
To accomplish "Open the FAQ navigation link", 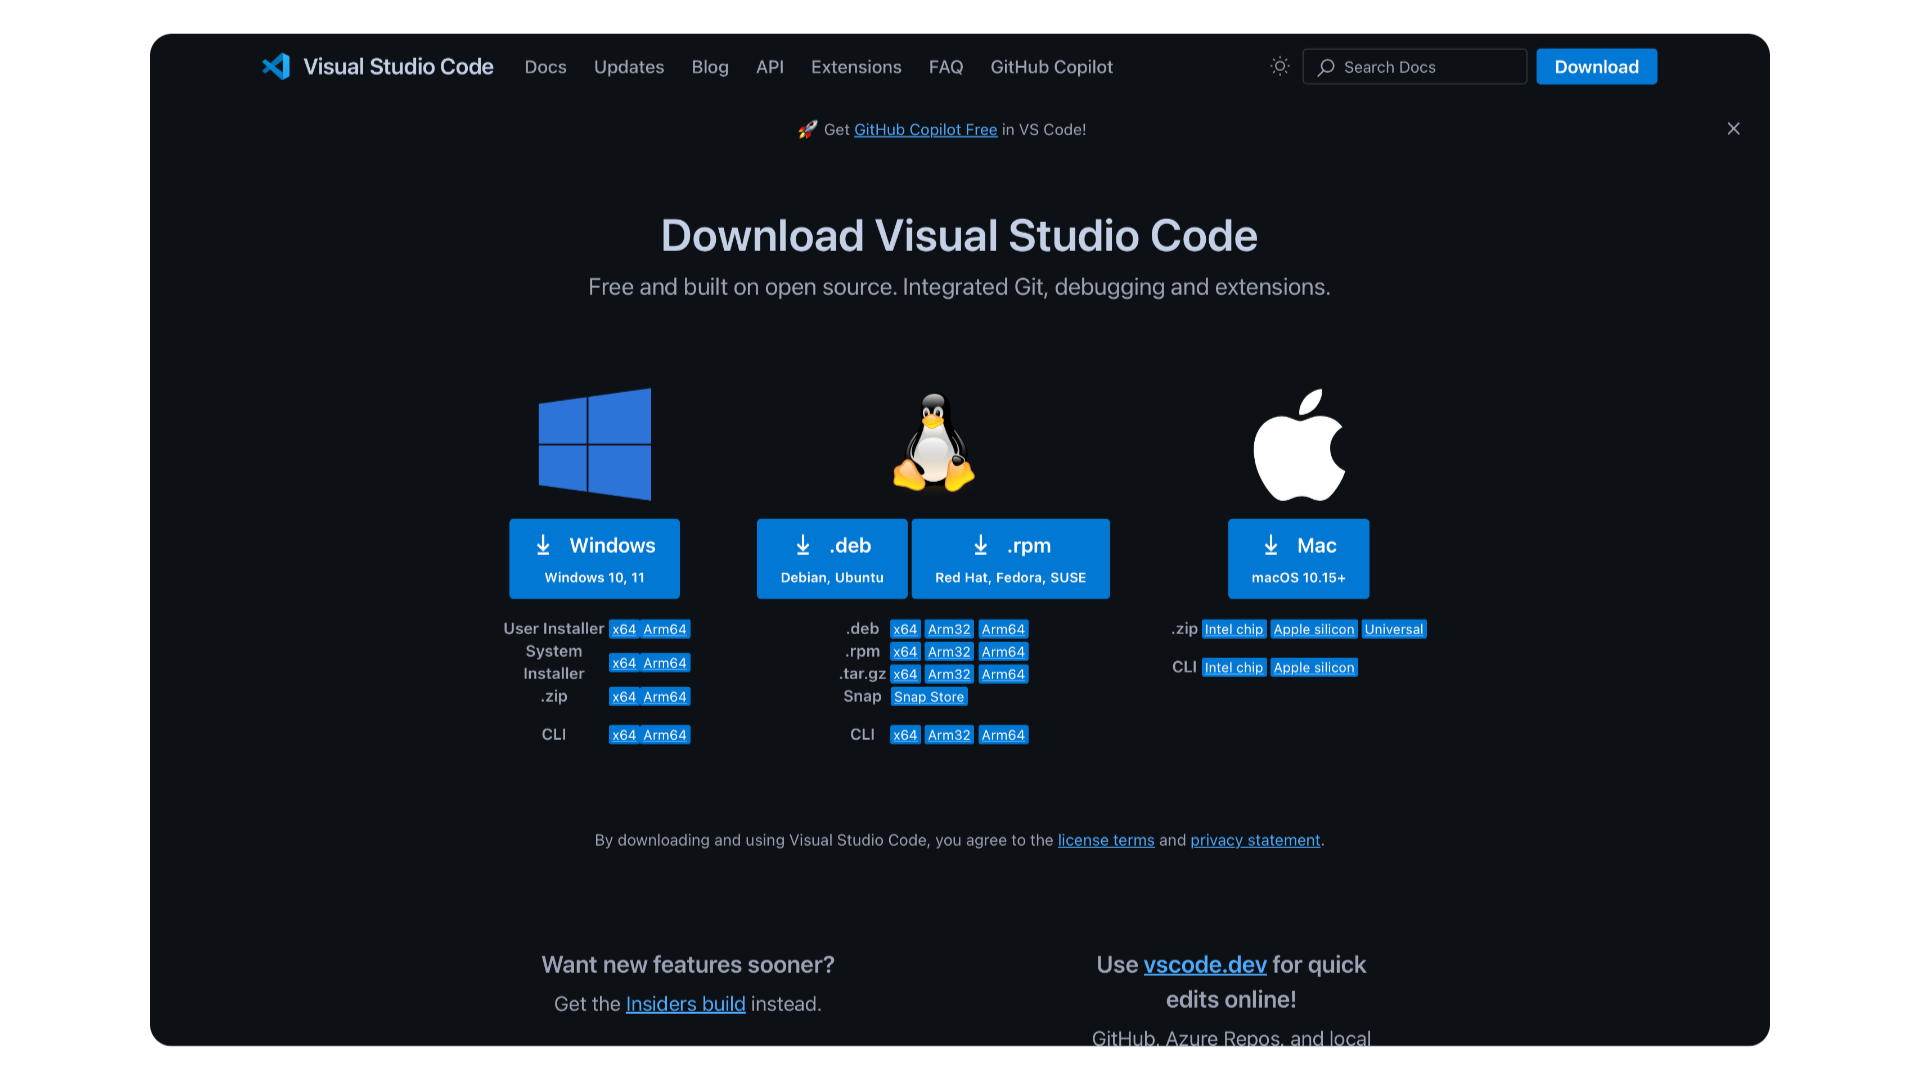I will (x=946, y=67).
